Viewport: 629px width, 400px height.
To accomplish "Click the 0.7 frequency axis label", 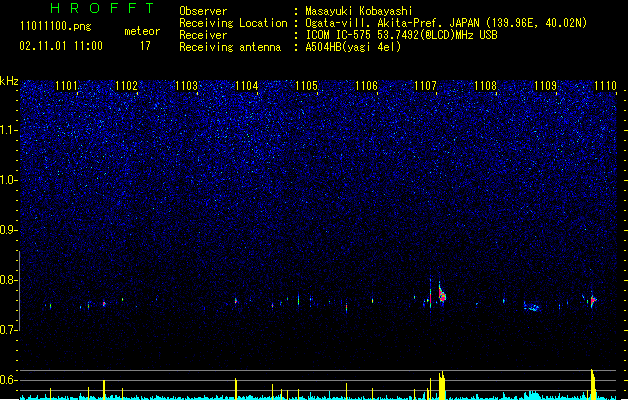I will pyautogui.click(x=8, y=330).
